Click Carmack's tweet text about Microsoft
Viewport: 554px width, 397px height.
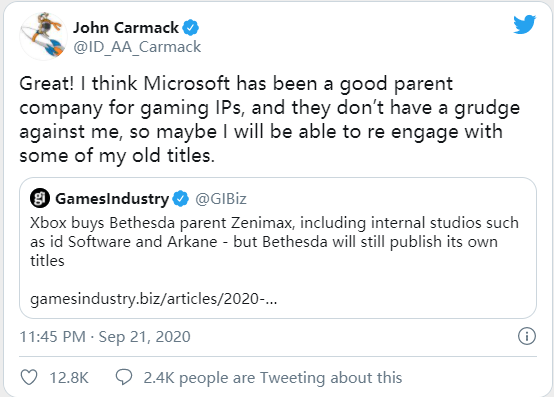(269, 119)
